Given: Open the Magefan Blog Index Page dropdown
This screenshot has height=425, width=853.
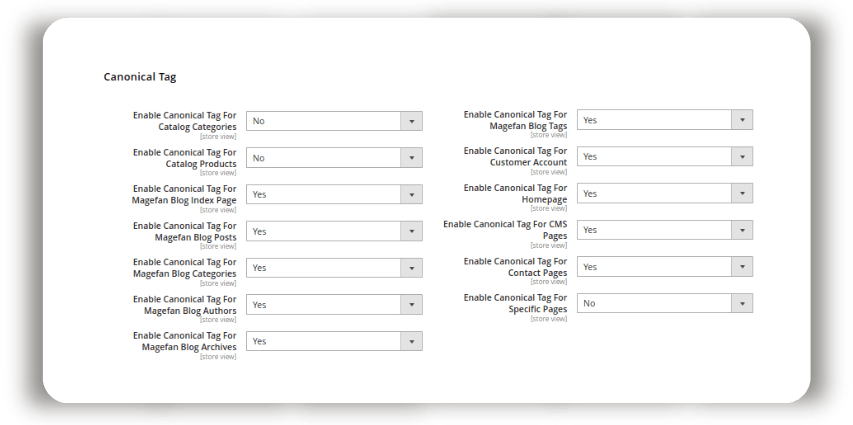Looking at the screenshot, I should pyautogui.click(x=334, y=194).
